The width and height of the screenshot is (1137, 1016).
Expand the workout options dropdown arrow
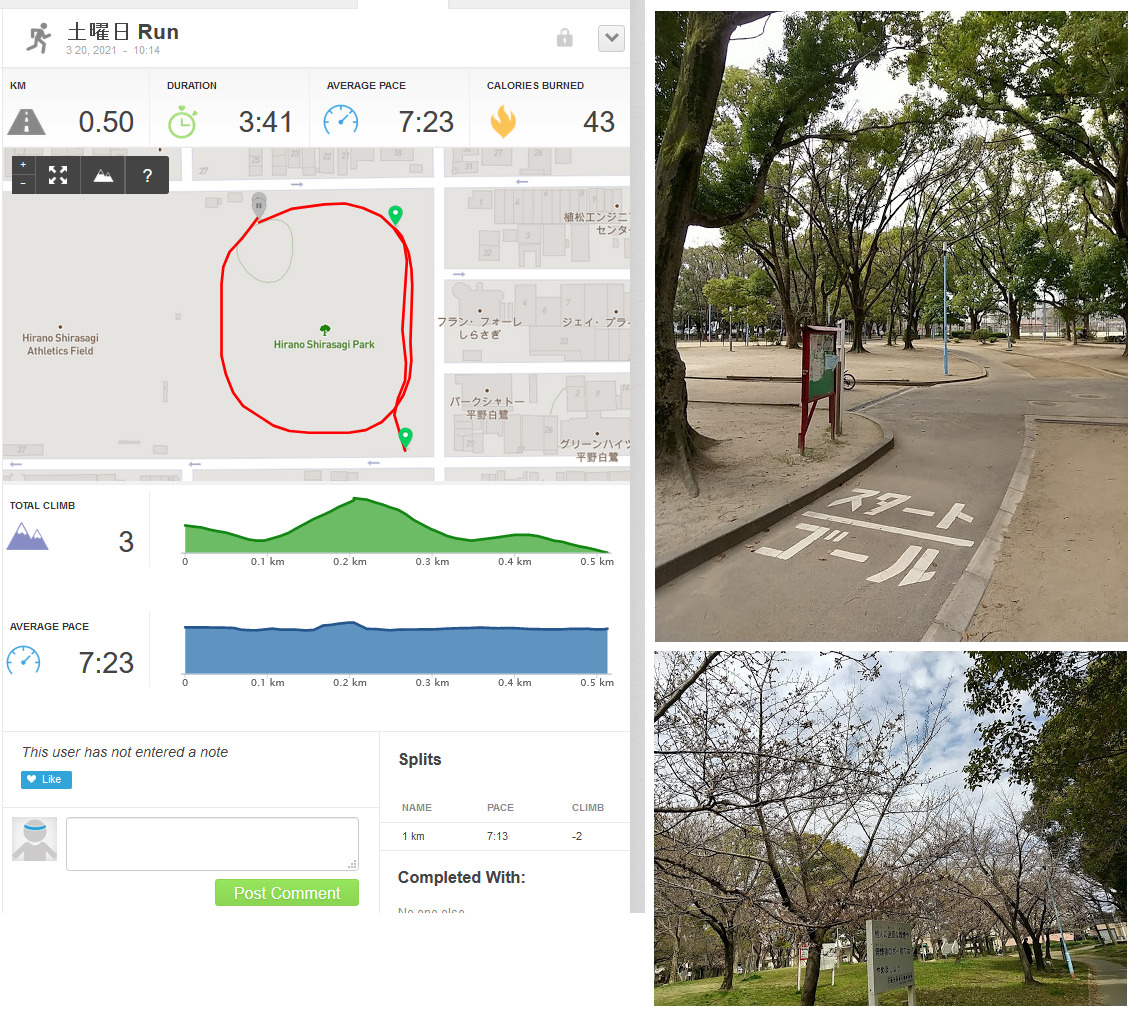click(611, 38)
